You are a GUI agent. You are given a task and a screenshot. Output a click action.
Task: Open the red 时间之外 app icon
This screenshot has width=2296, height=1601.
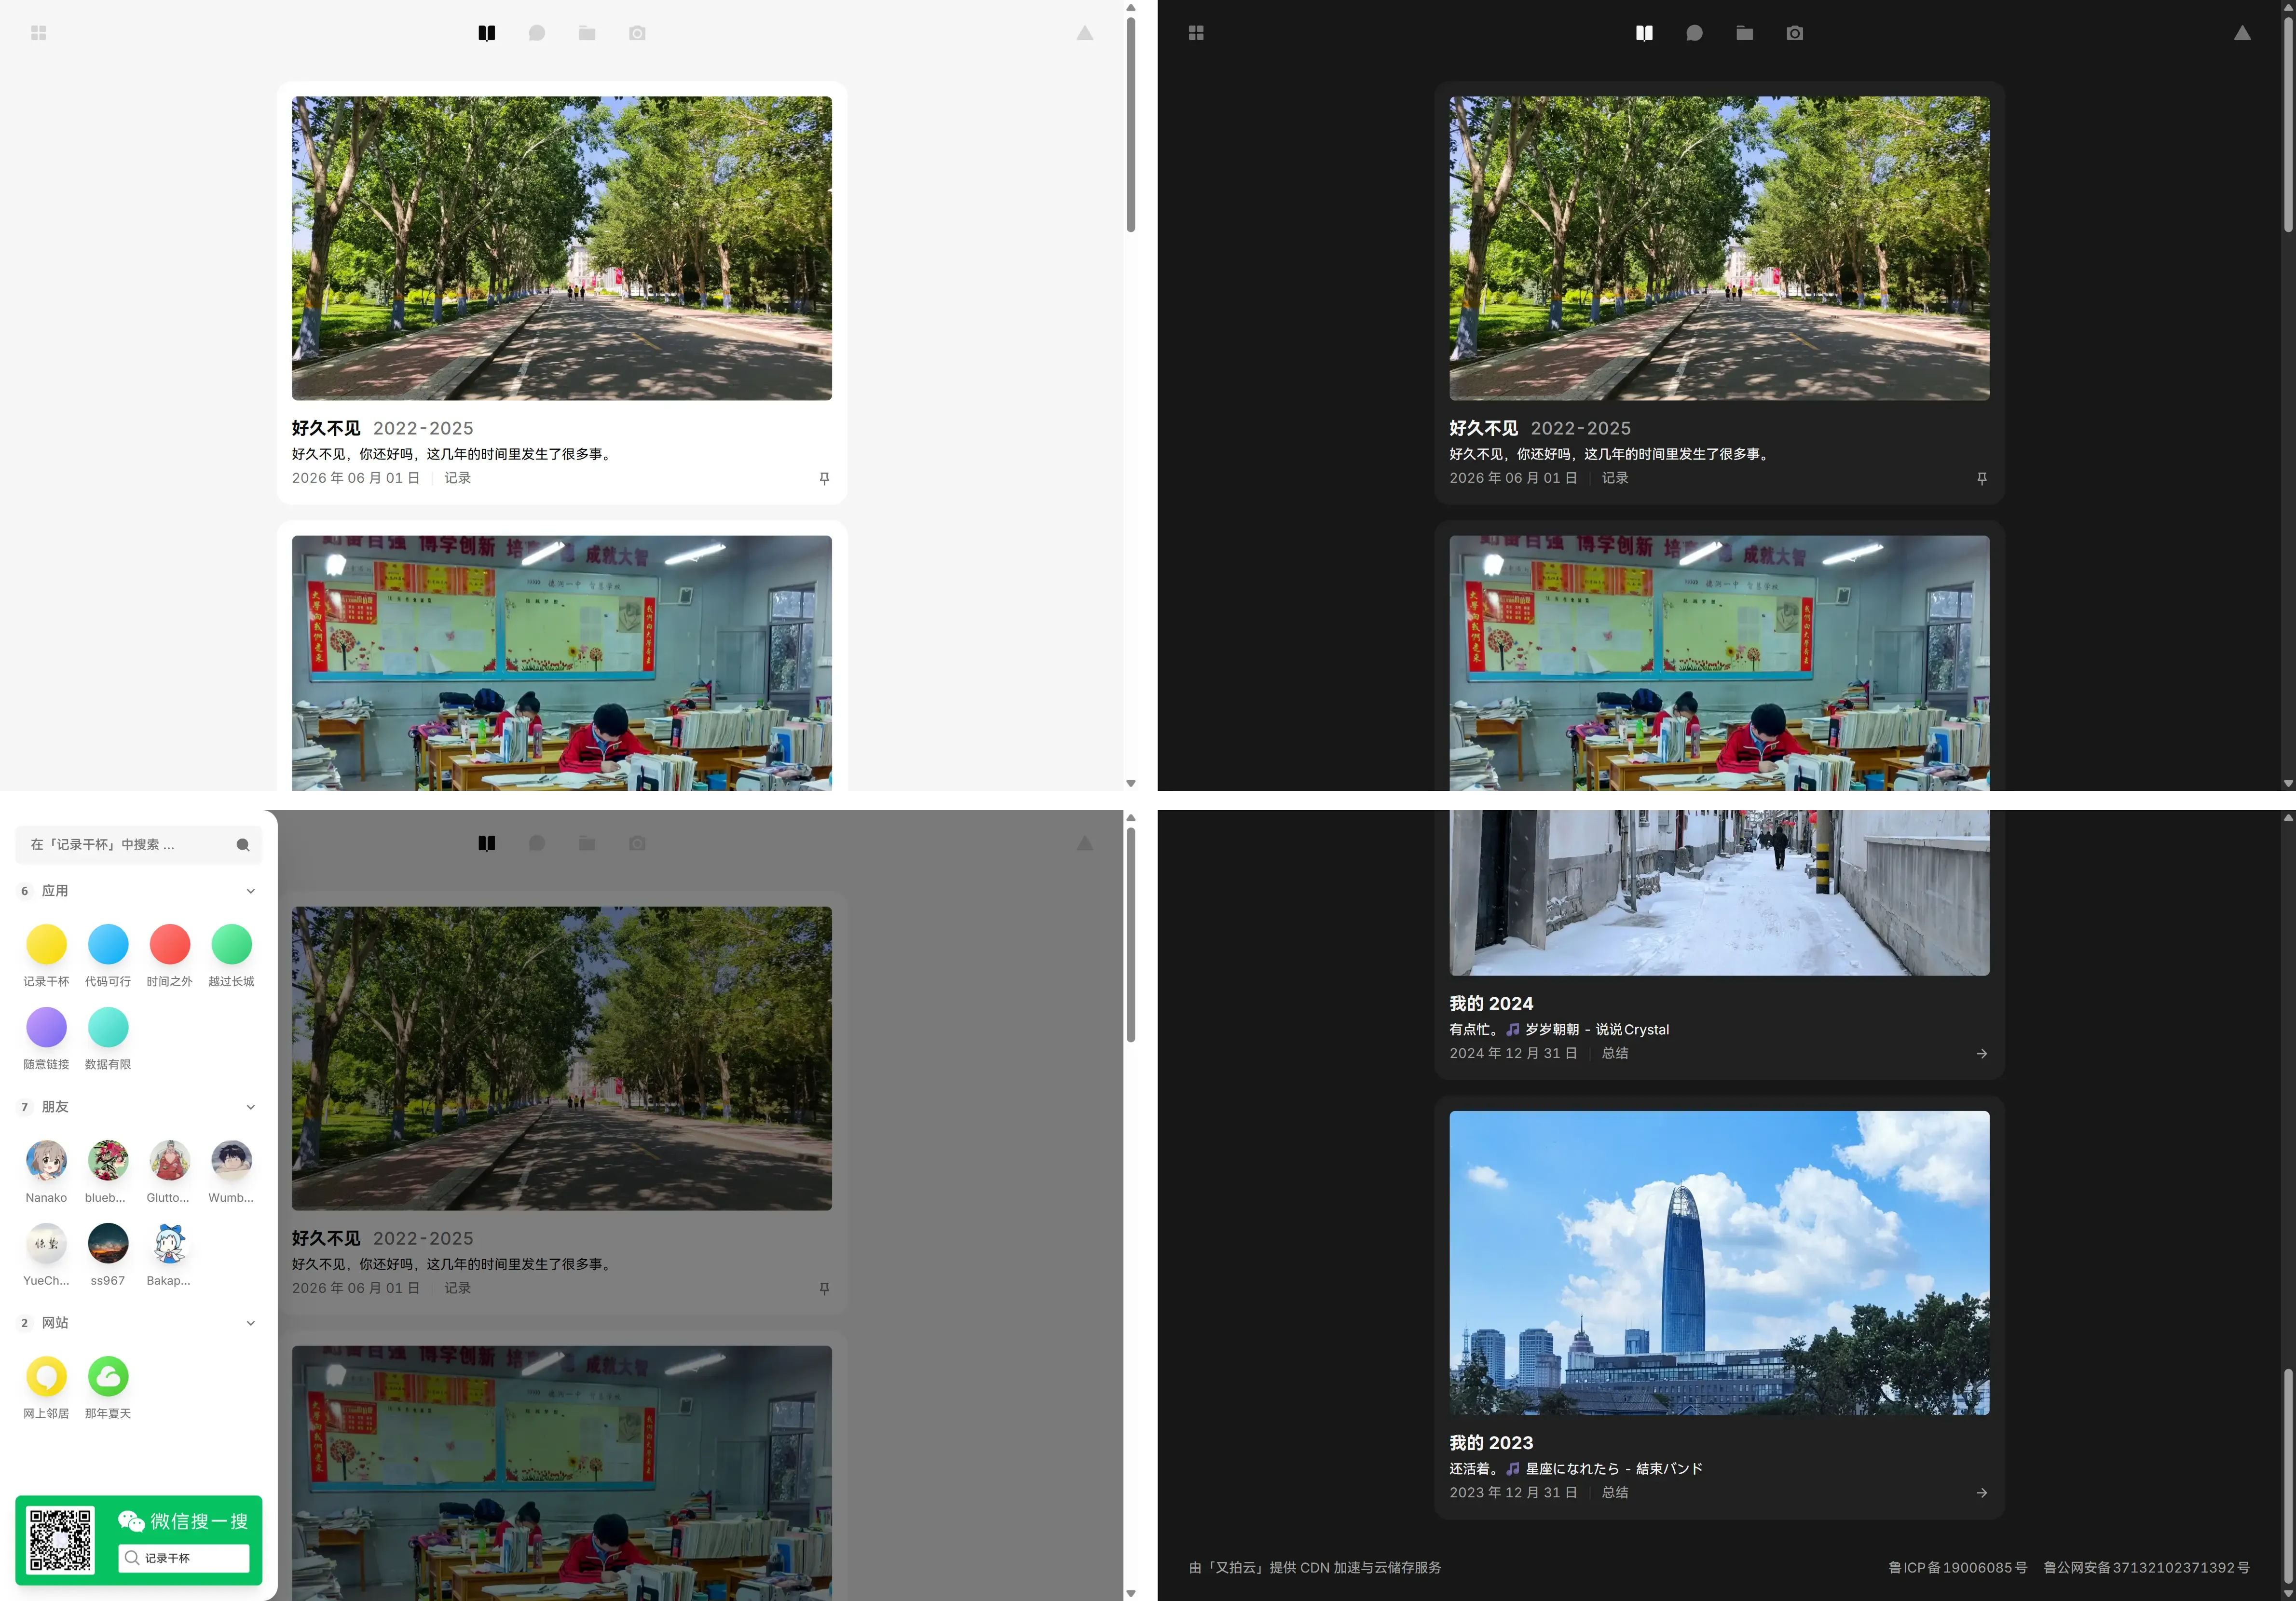169,944
